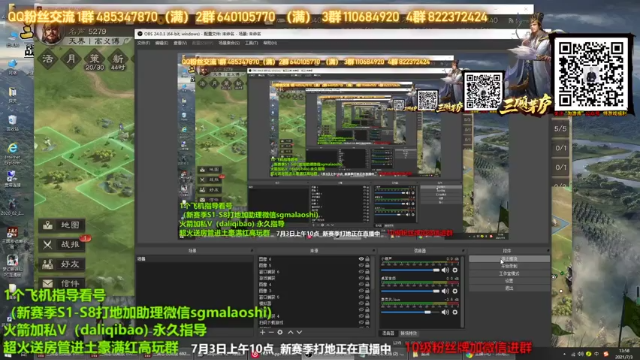
Task: Toggle lock on the 图像 5 source
Action: [367, 265]
